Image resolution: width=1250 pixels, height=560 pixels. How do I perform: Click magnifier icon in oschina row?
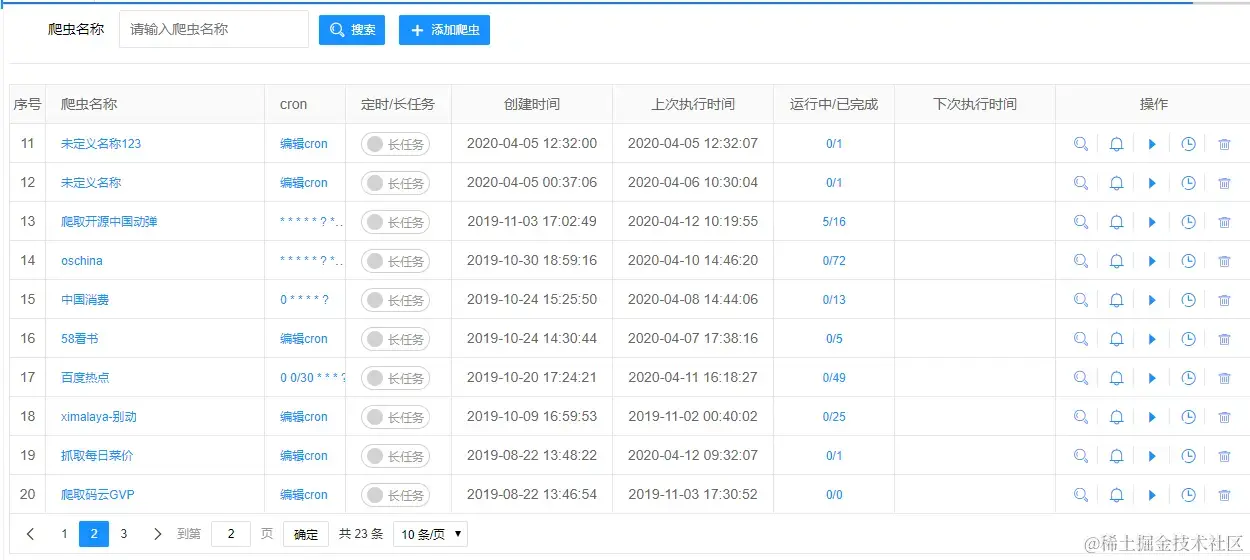(x=1081, y=261)
